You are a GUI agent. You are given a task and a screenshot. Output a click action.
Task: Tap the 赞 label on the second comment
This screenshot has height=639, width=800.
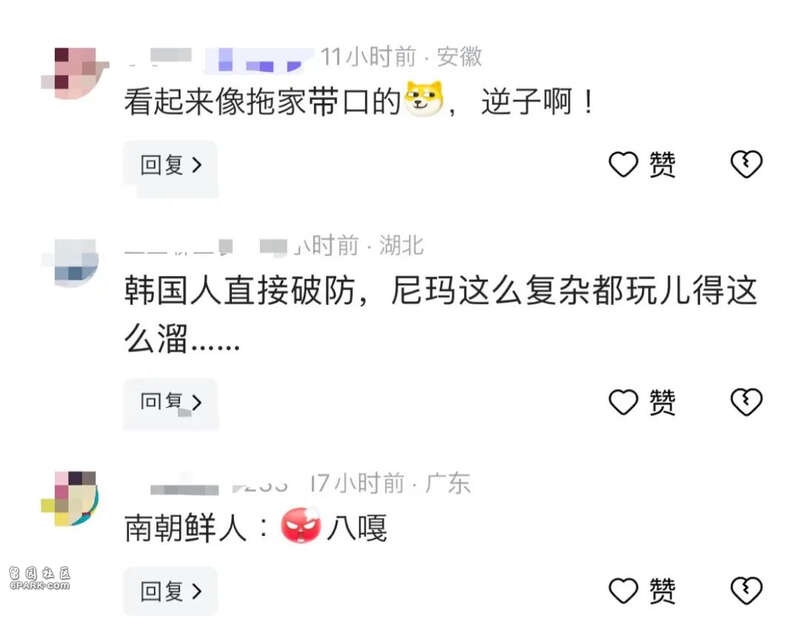click(662, 402)
